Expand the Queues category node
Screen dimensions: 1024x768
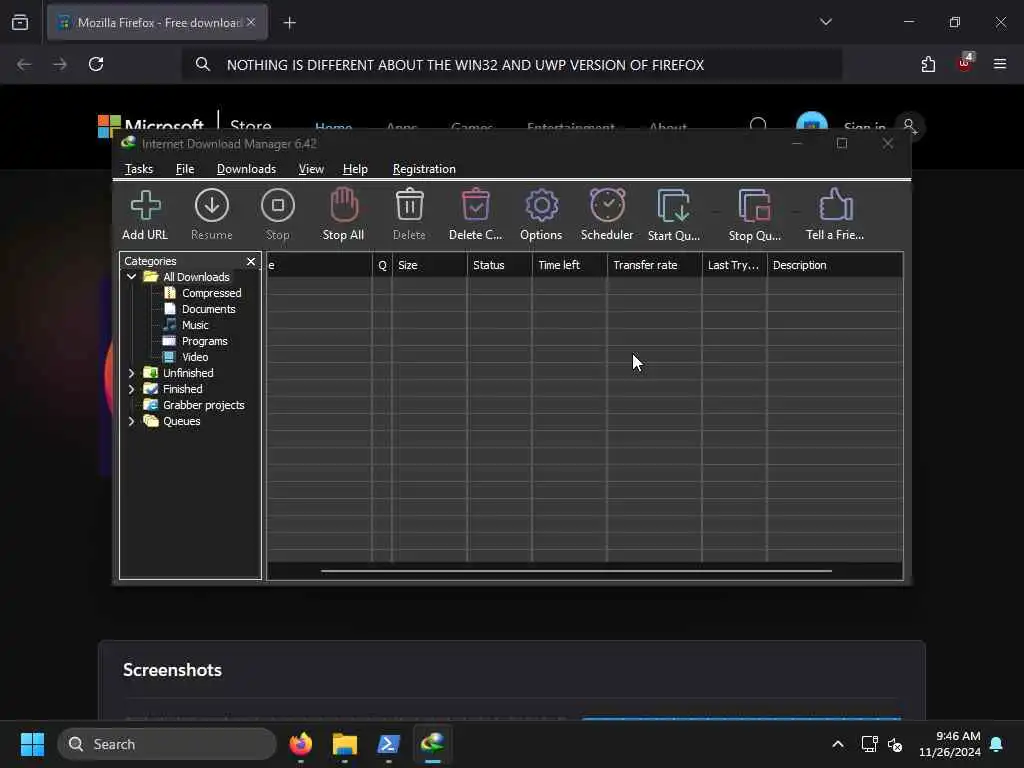[131, 421]
